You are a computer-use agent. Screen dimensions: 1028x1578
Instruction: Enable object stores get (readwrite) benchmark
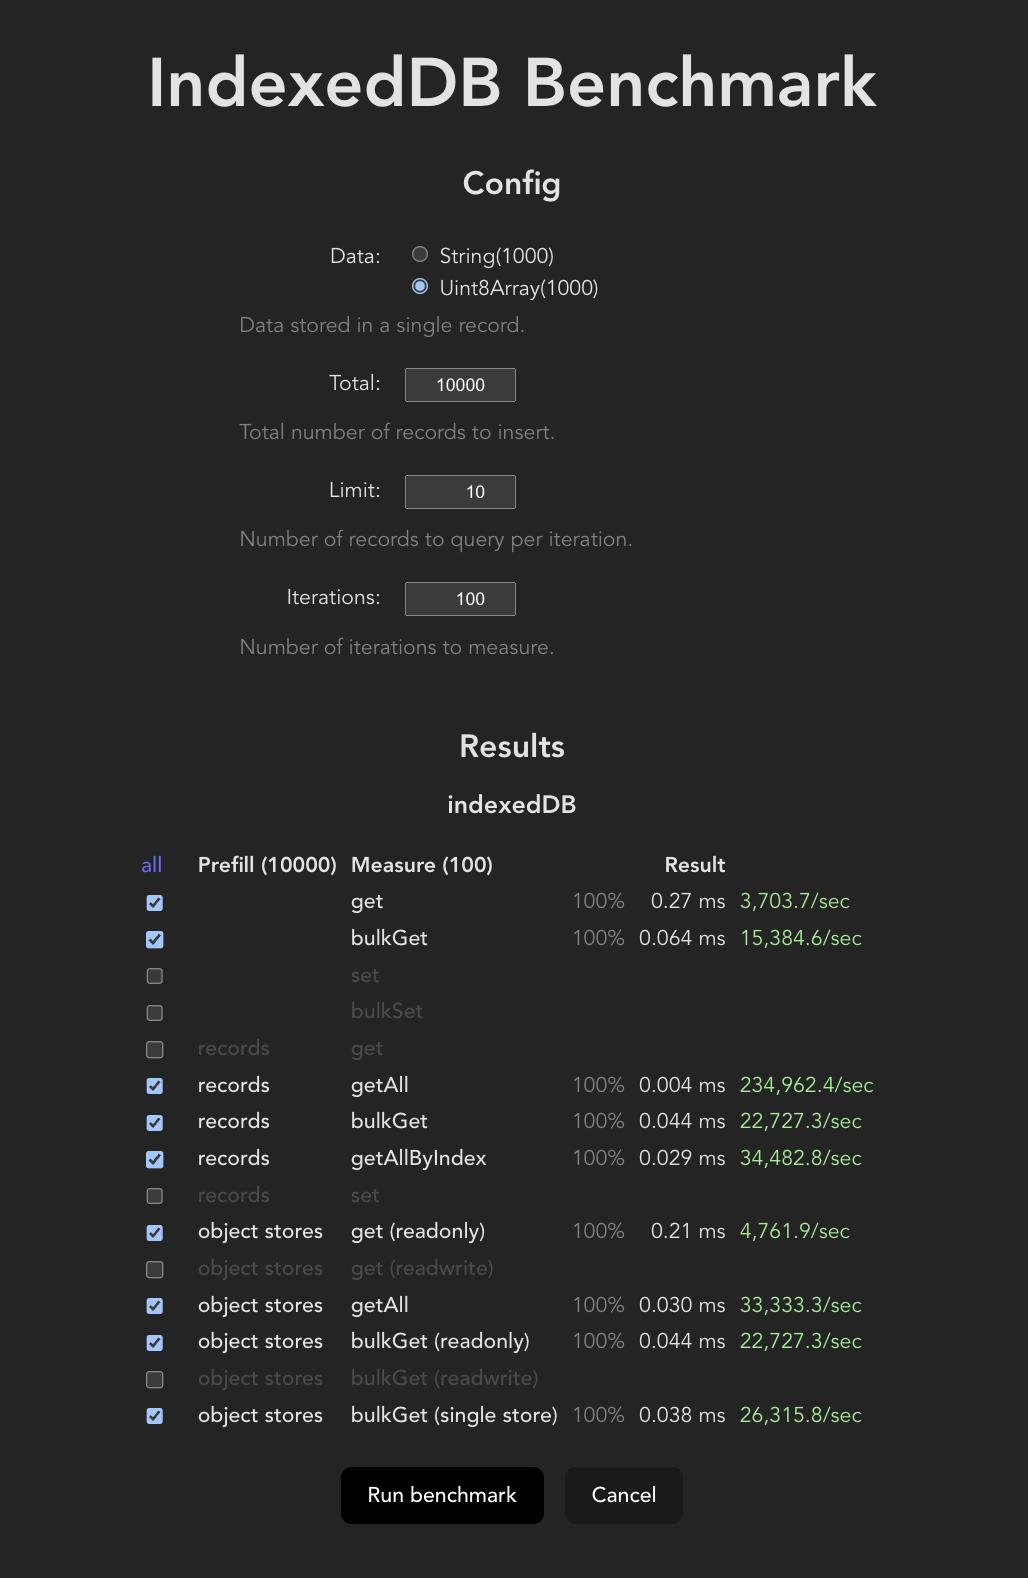click(154, 1269)
